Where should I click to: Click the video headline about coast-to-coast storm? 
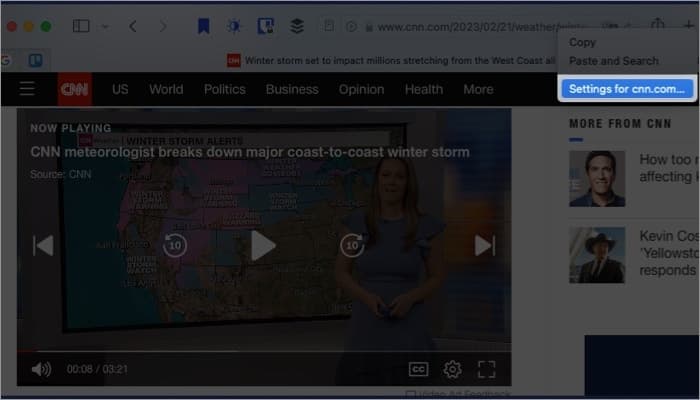250,152
